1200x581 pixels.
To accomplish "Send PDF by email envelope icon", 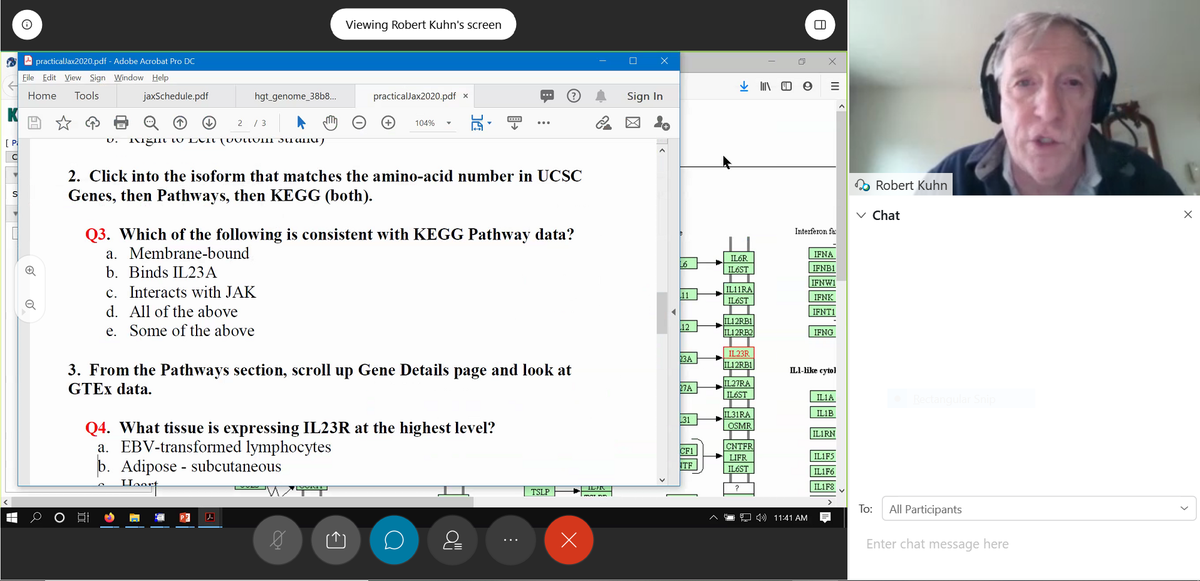I will pos(632,123).
